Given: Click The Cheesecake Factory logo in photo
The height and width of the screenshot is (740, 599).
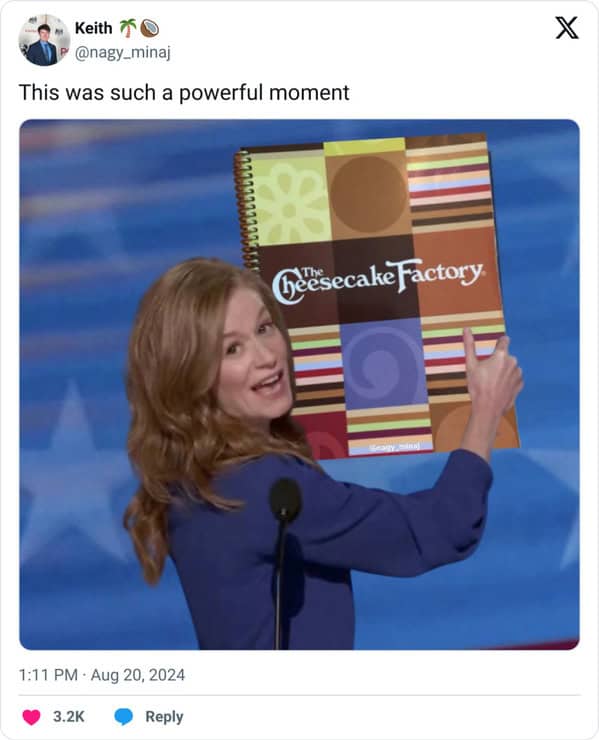Looking at the screenshot, I should (378, 279).
